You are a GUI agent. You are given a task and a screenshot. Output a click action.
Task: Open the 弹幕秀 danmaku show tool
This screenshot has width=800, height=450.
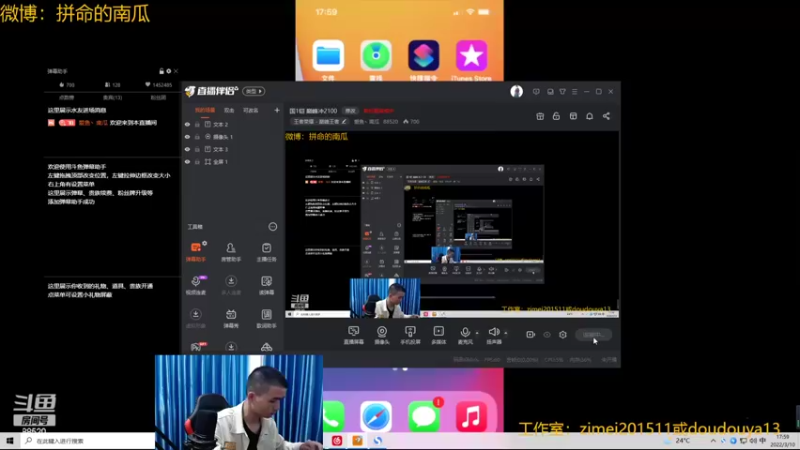click(231, 318)
